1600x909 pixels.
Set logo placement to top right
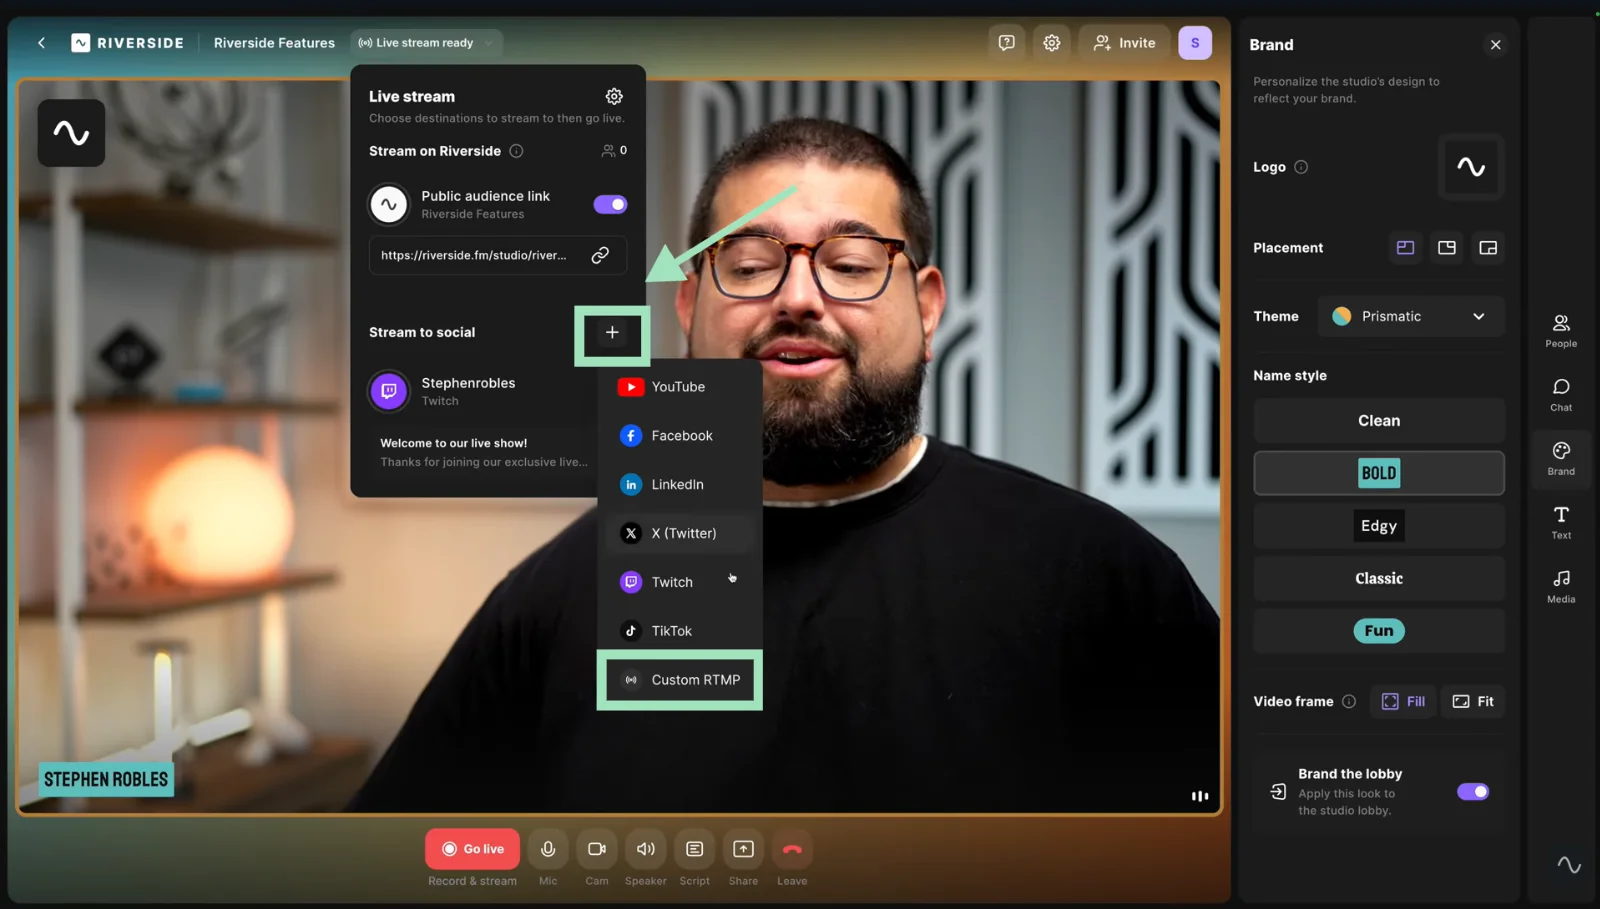1447,248
